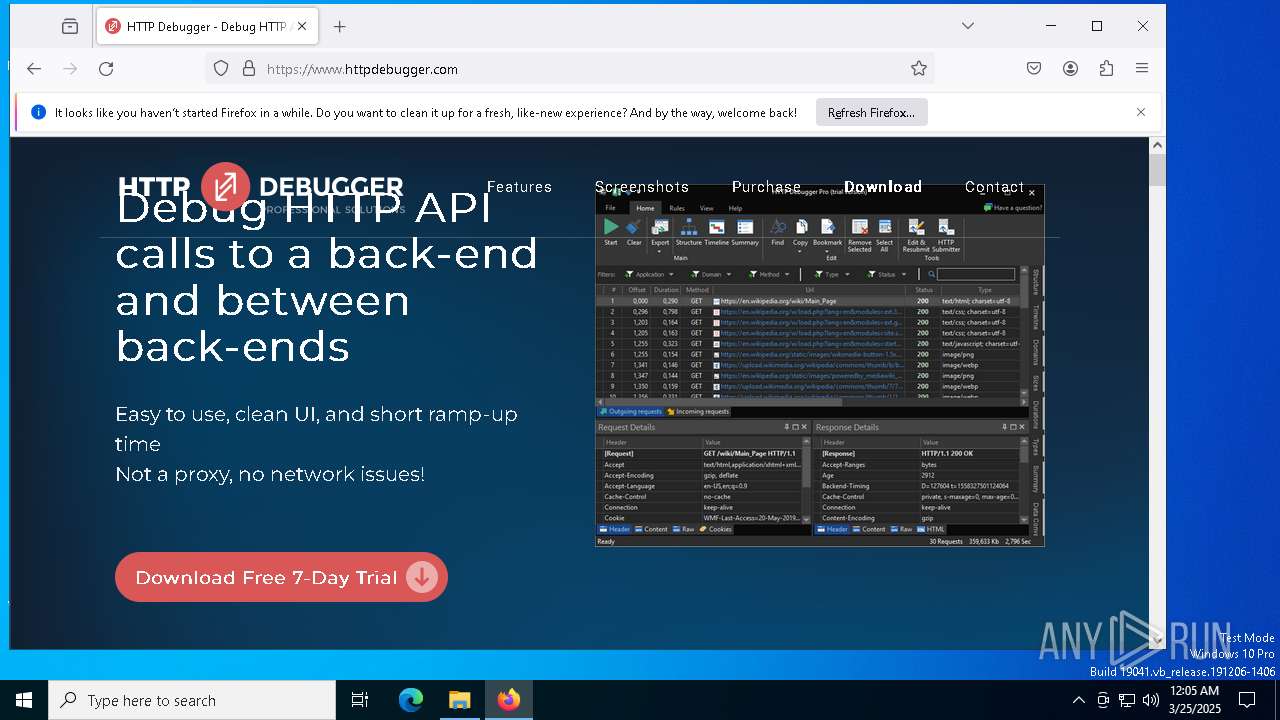The image size is (1280, 720).
Task: Click page scrollbar up arrow
Action: 1157,145
